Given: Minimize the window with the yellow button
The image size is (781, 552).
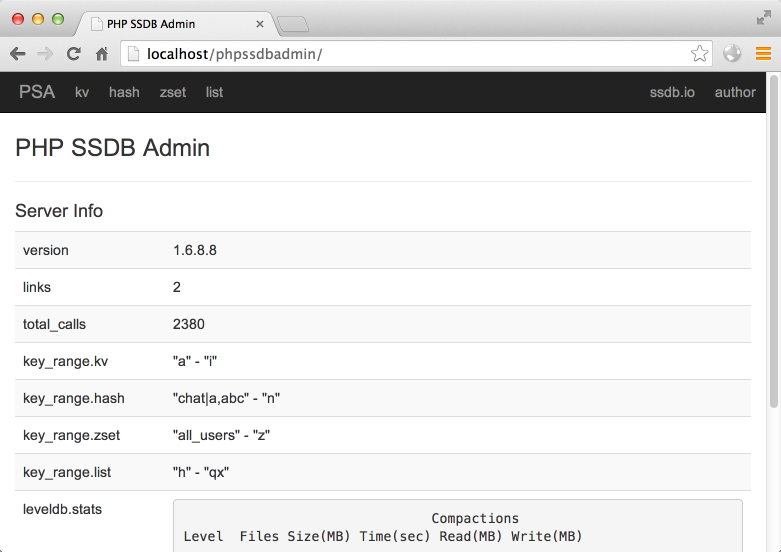Looking at the screenshot, I should tap(38, 19).
